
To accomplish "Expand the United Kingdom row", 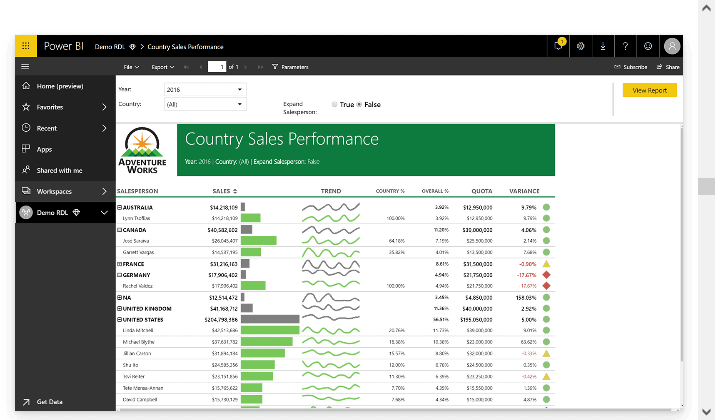I will (119, 309).
